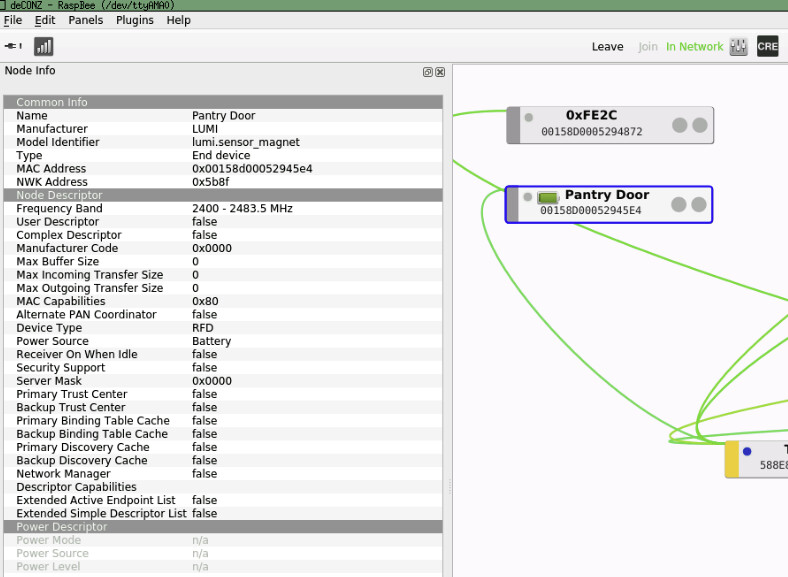
Task: Click second endpoint circle on 0xFE2C node
Action: (700, 125)
